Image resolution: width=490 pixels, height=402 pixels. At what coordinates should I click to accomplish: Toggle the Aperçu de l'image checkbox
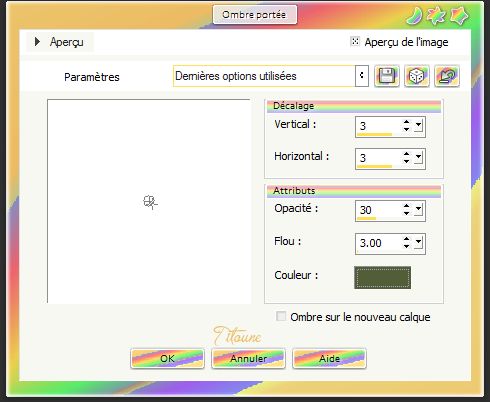(355, 41)
